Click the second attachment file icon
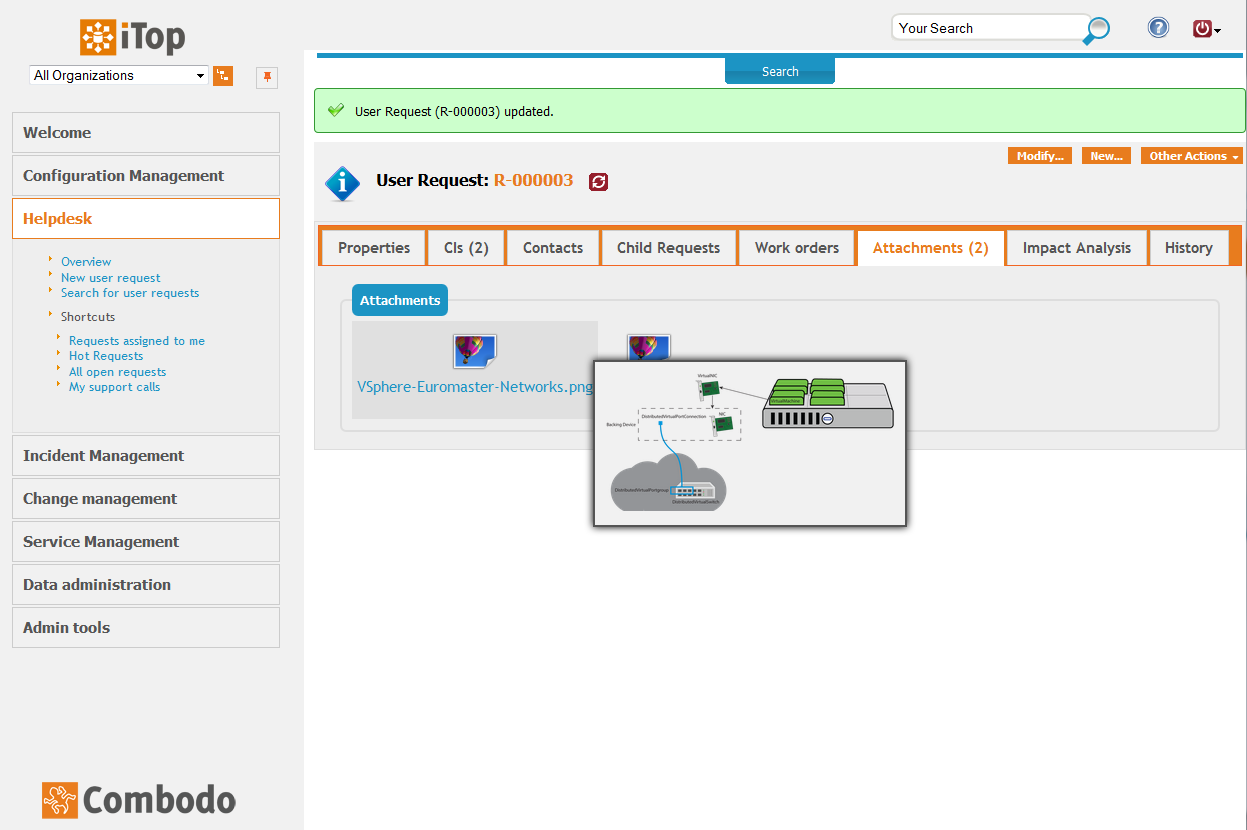Image resolution: width=1247 pixels, height=830 pixels. tap(649, 346)
